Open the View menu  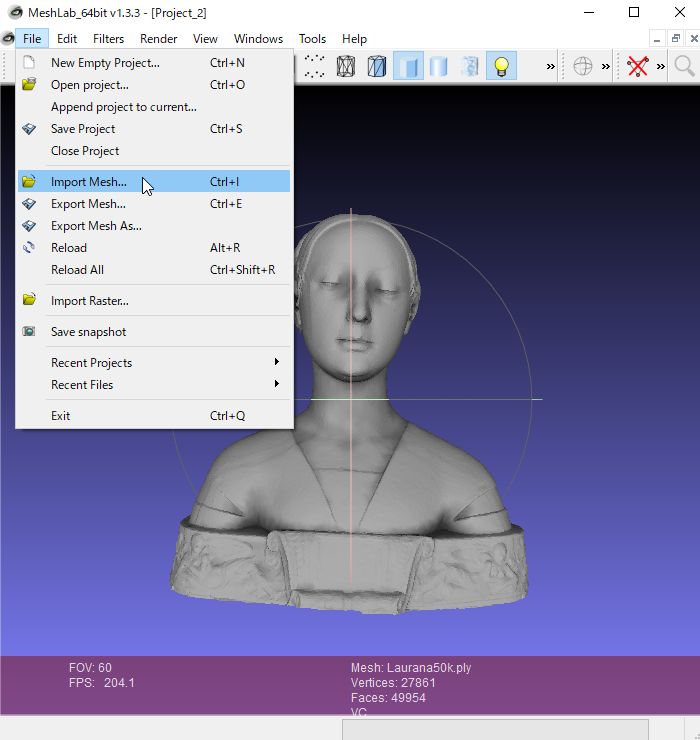coord(205,39)
